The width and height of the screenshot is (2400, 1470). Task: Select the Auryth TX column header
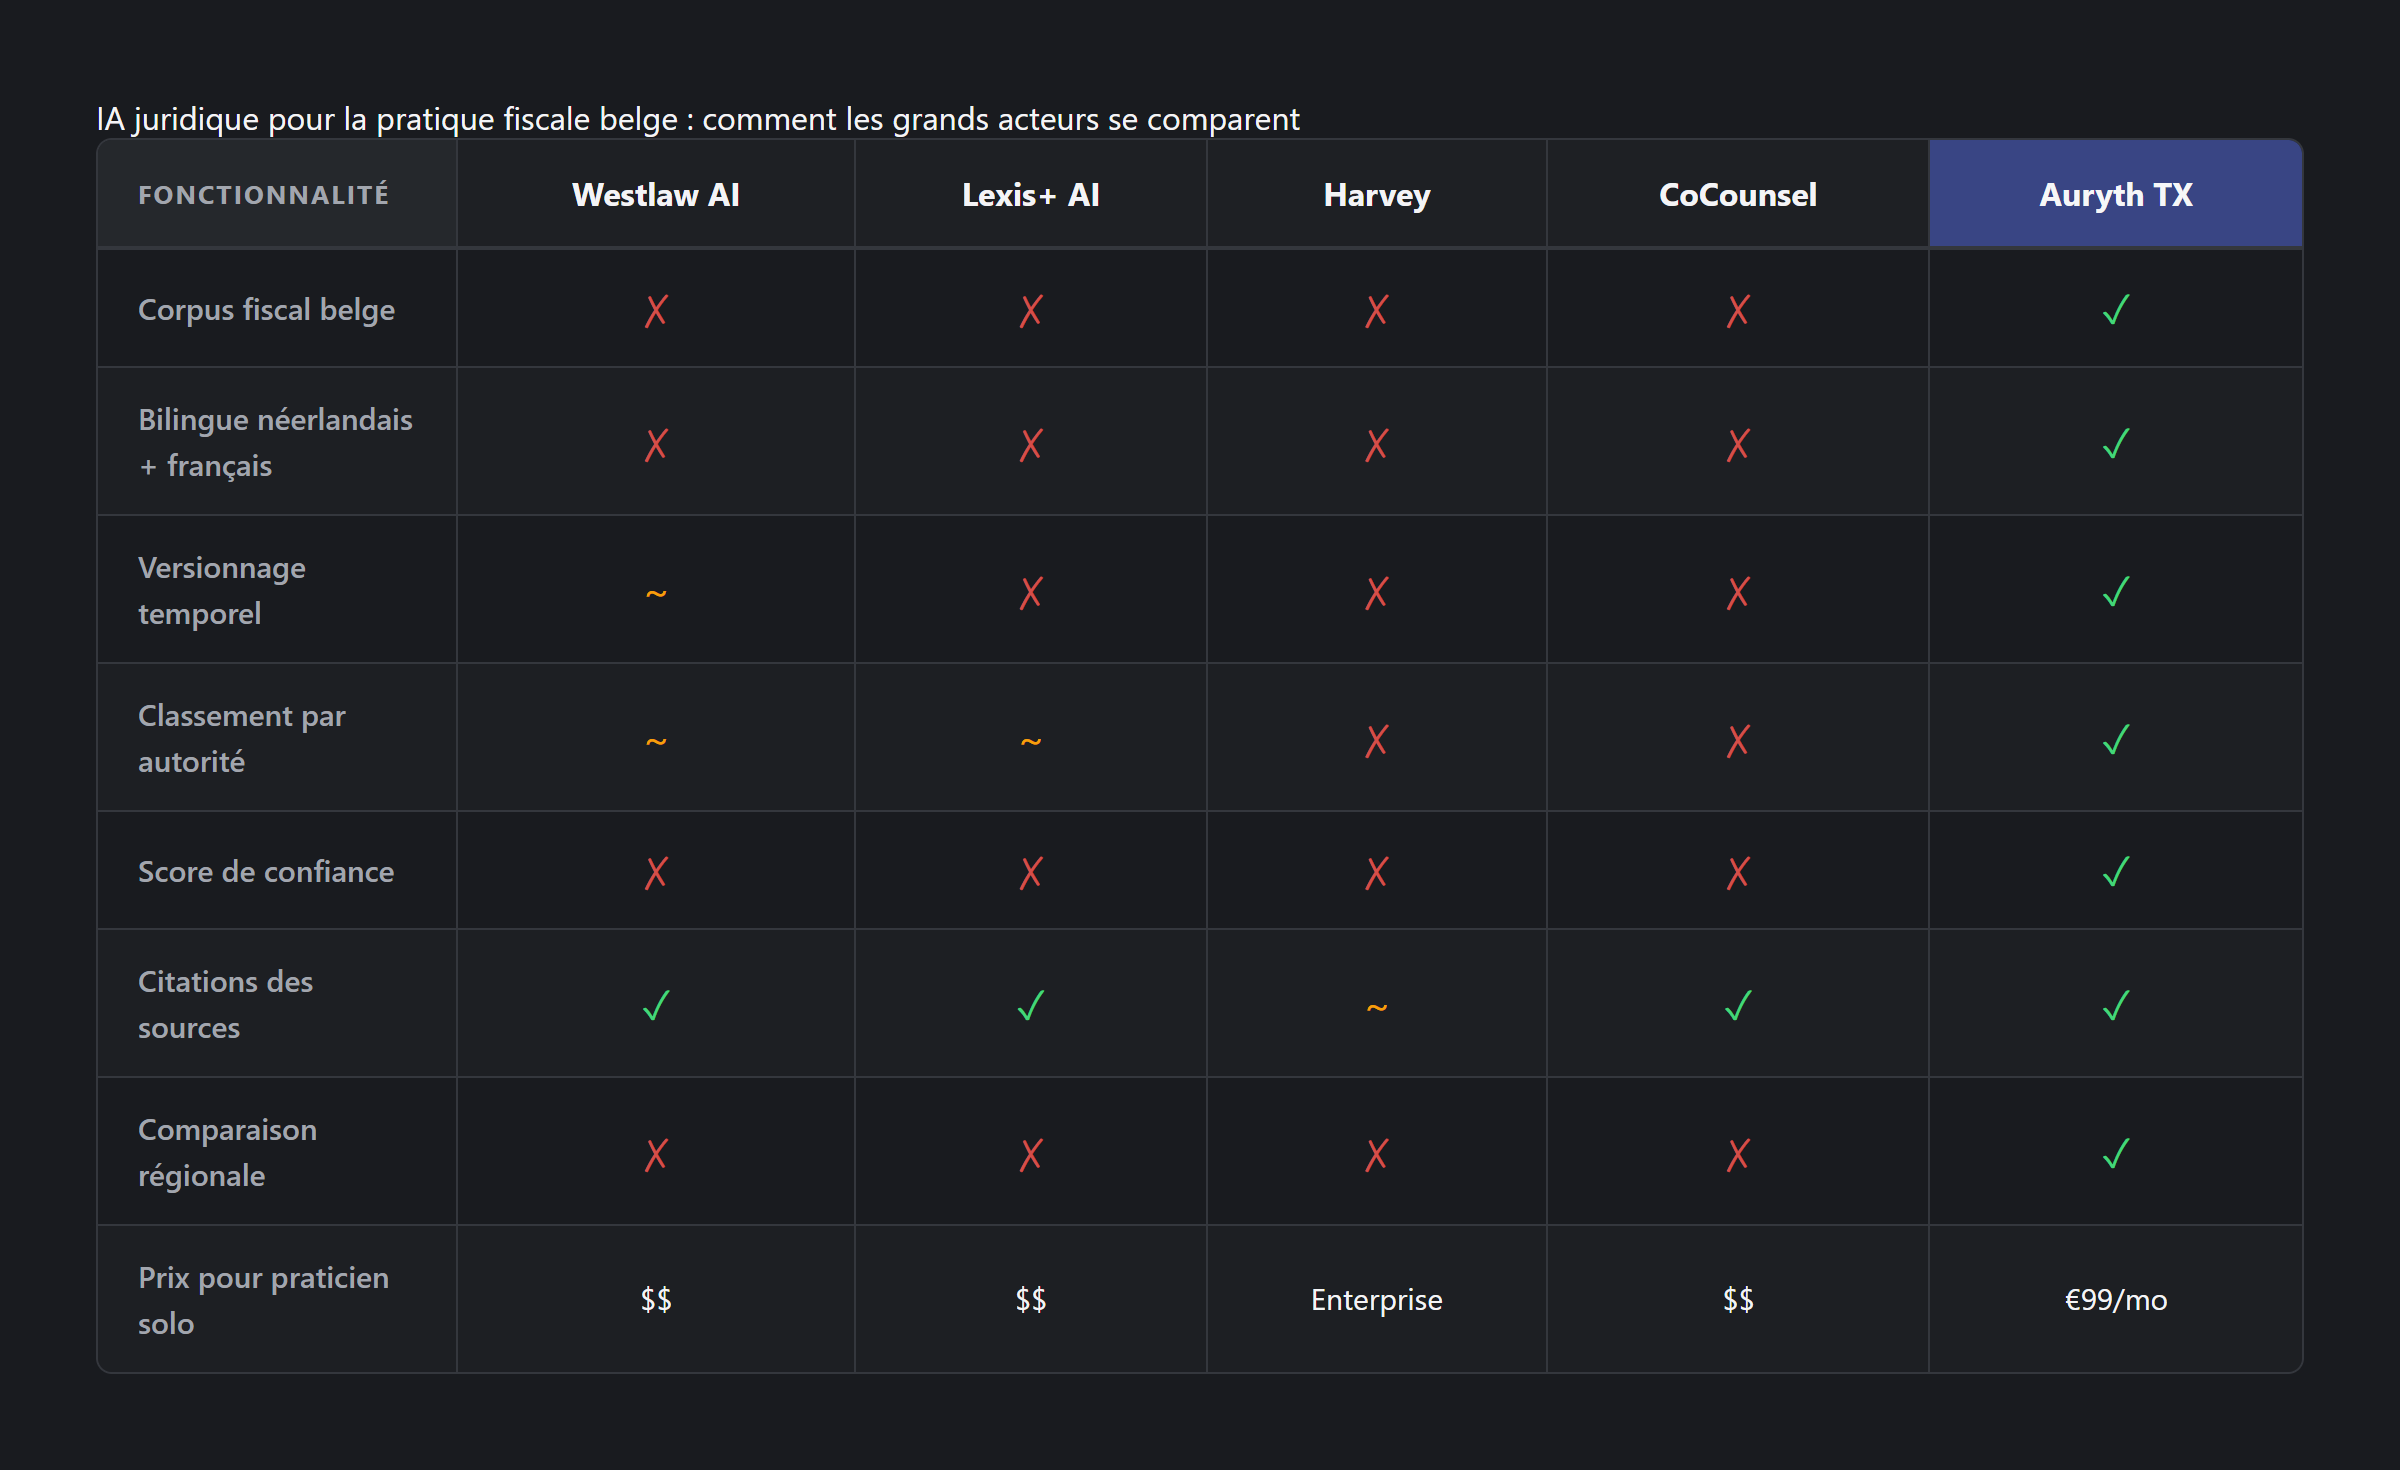2115,195
